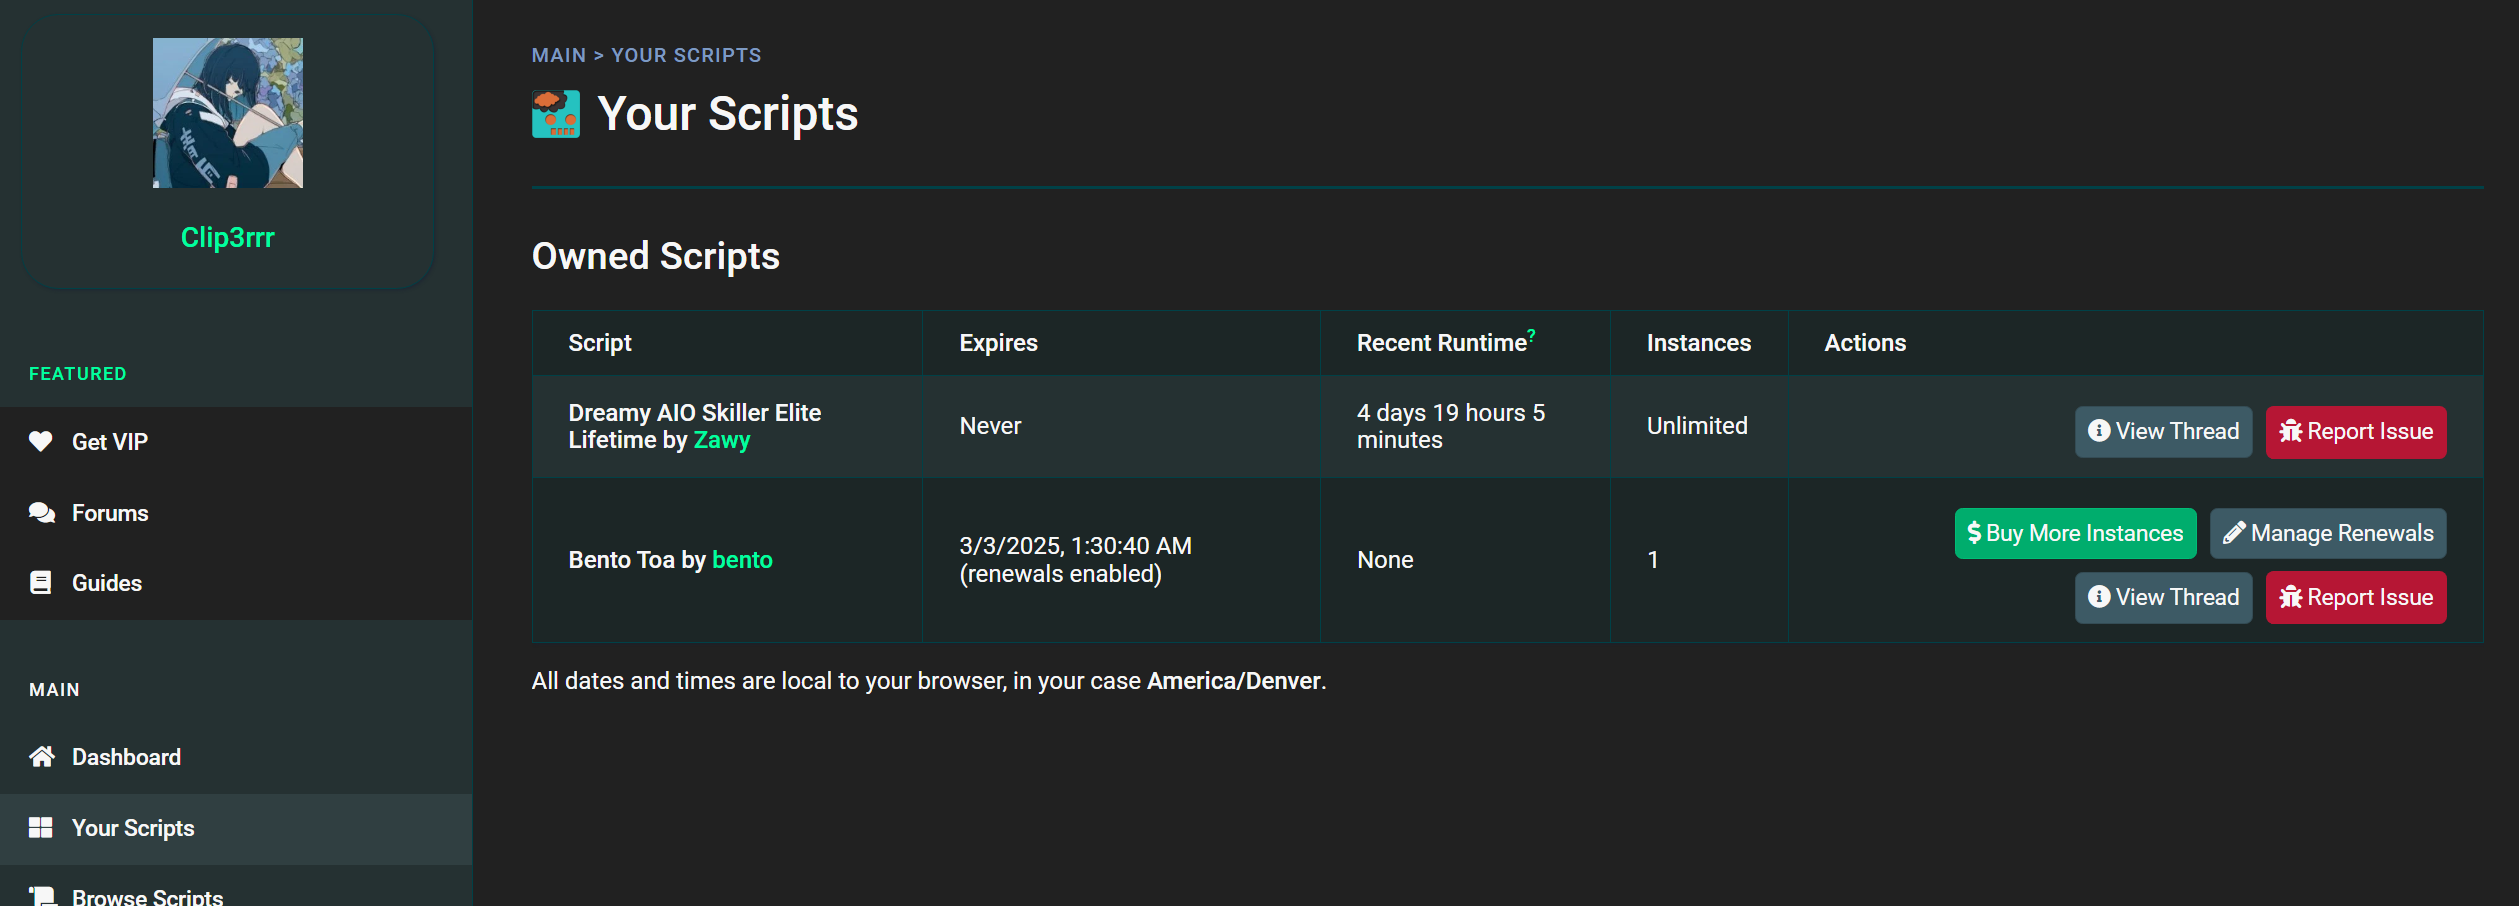Manage Renewals for Bento Toa
The image size is (2519, 906).
click(2328, 533)
